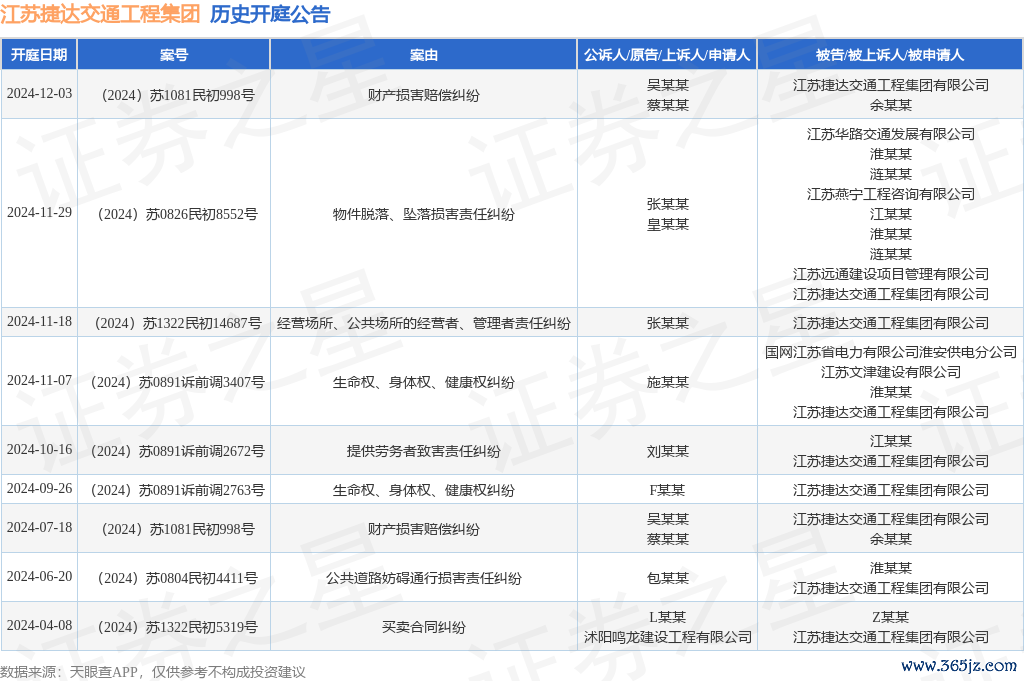Viewport: 1024px width, 681px height.
Task: Click defendant 江苏文津建设有限公司
Action: pos(891,372)
